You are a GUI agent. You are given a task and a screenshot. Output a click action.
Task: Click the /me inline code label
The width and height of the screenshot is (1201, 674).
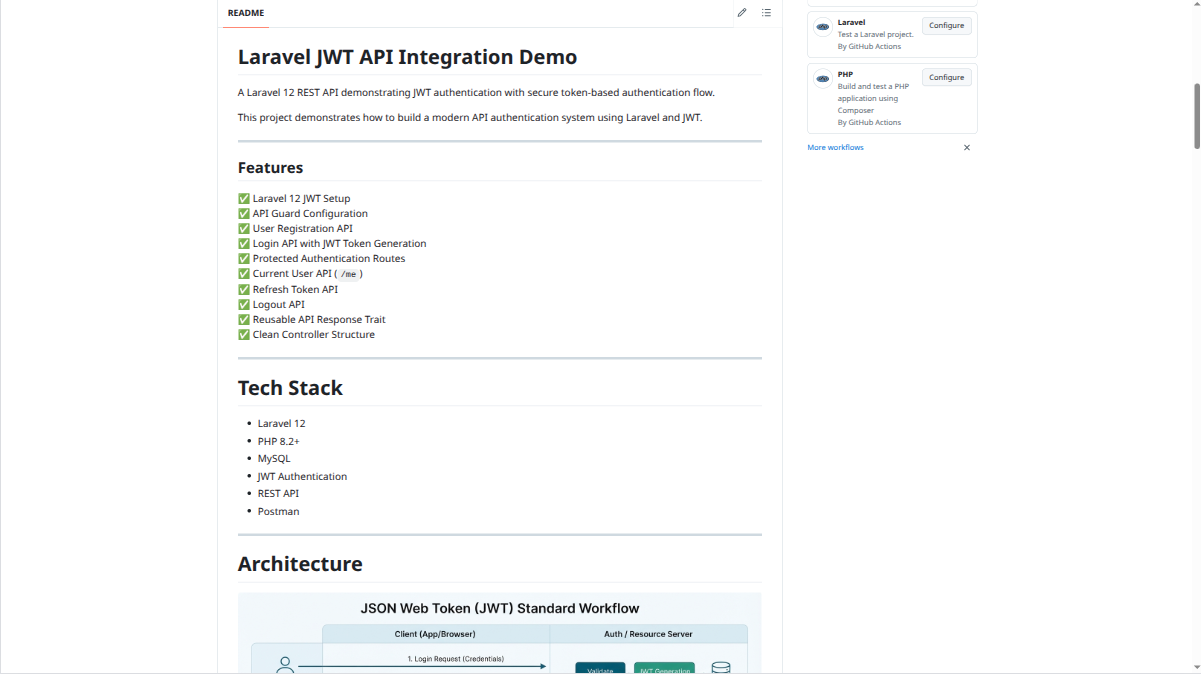[x=348, y=274]
